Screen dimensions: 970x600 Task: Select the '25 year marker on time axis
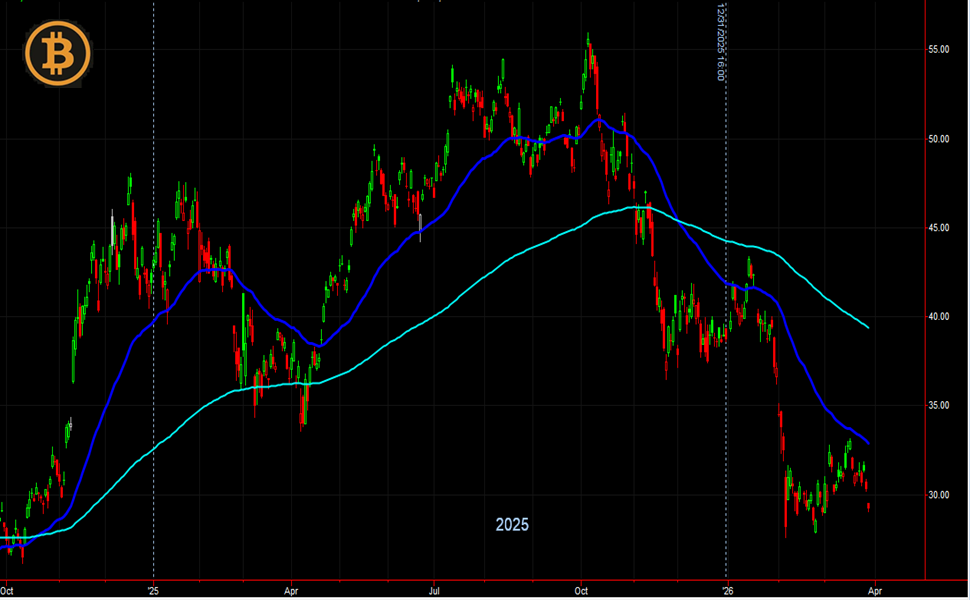coord(153,590)
